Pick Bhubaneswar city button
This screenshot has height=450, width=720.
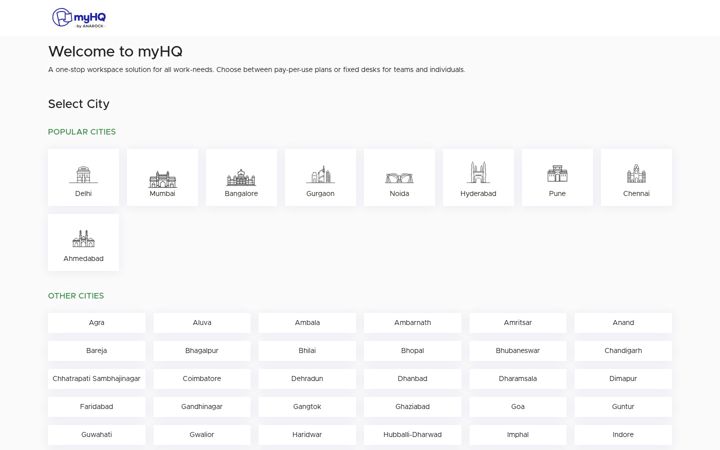click(518, 351)
